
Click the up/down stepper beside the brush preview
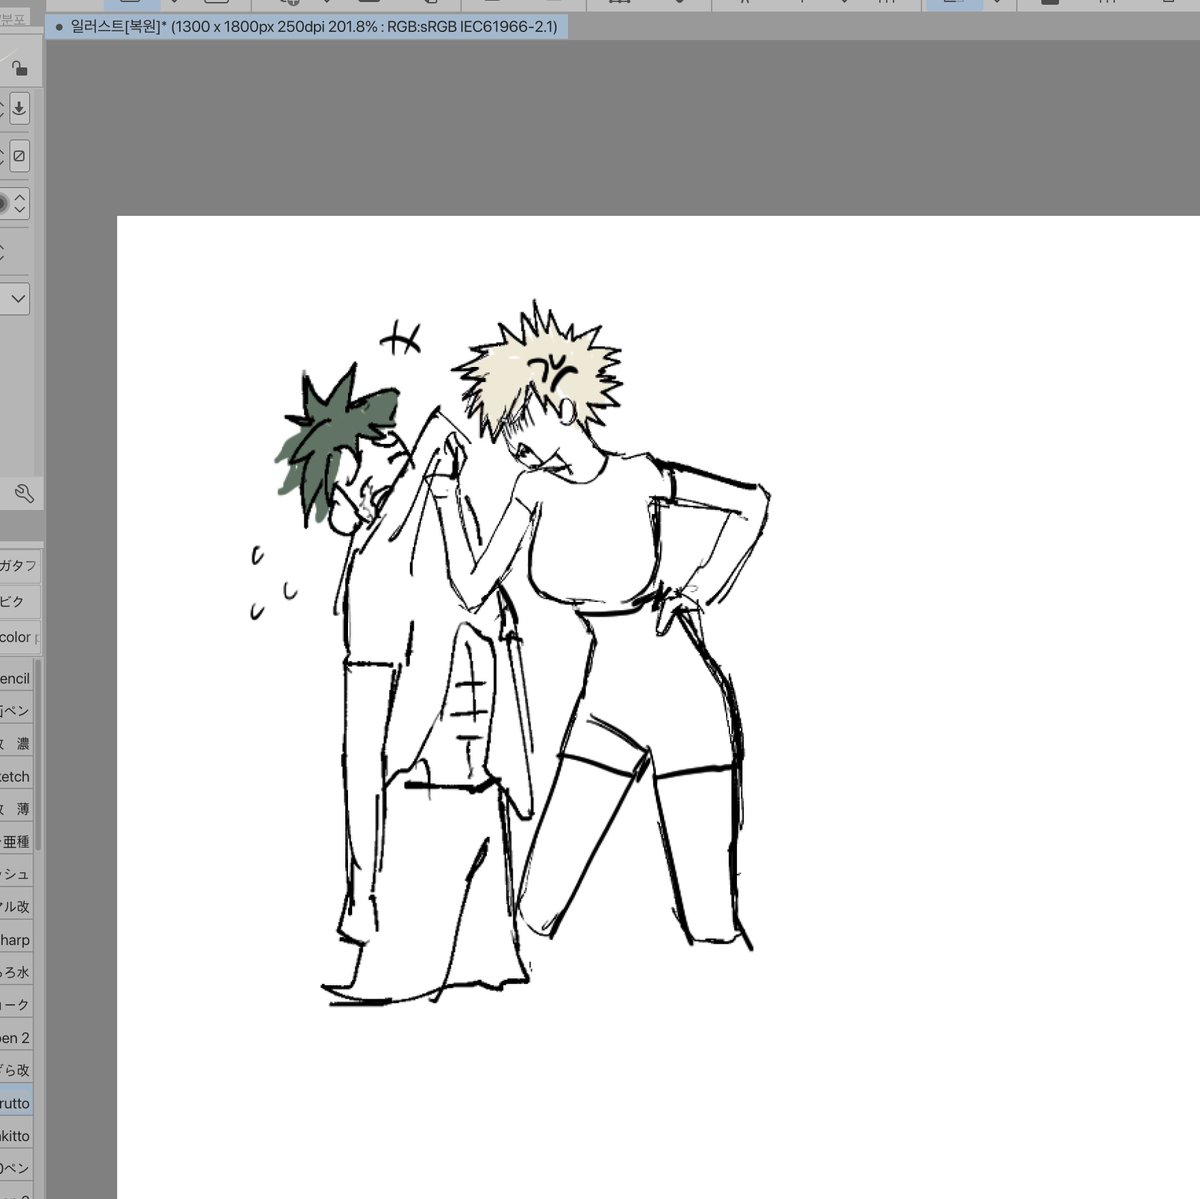[x=20, y=204]
